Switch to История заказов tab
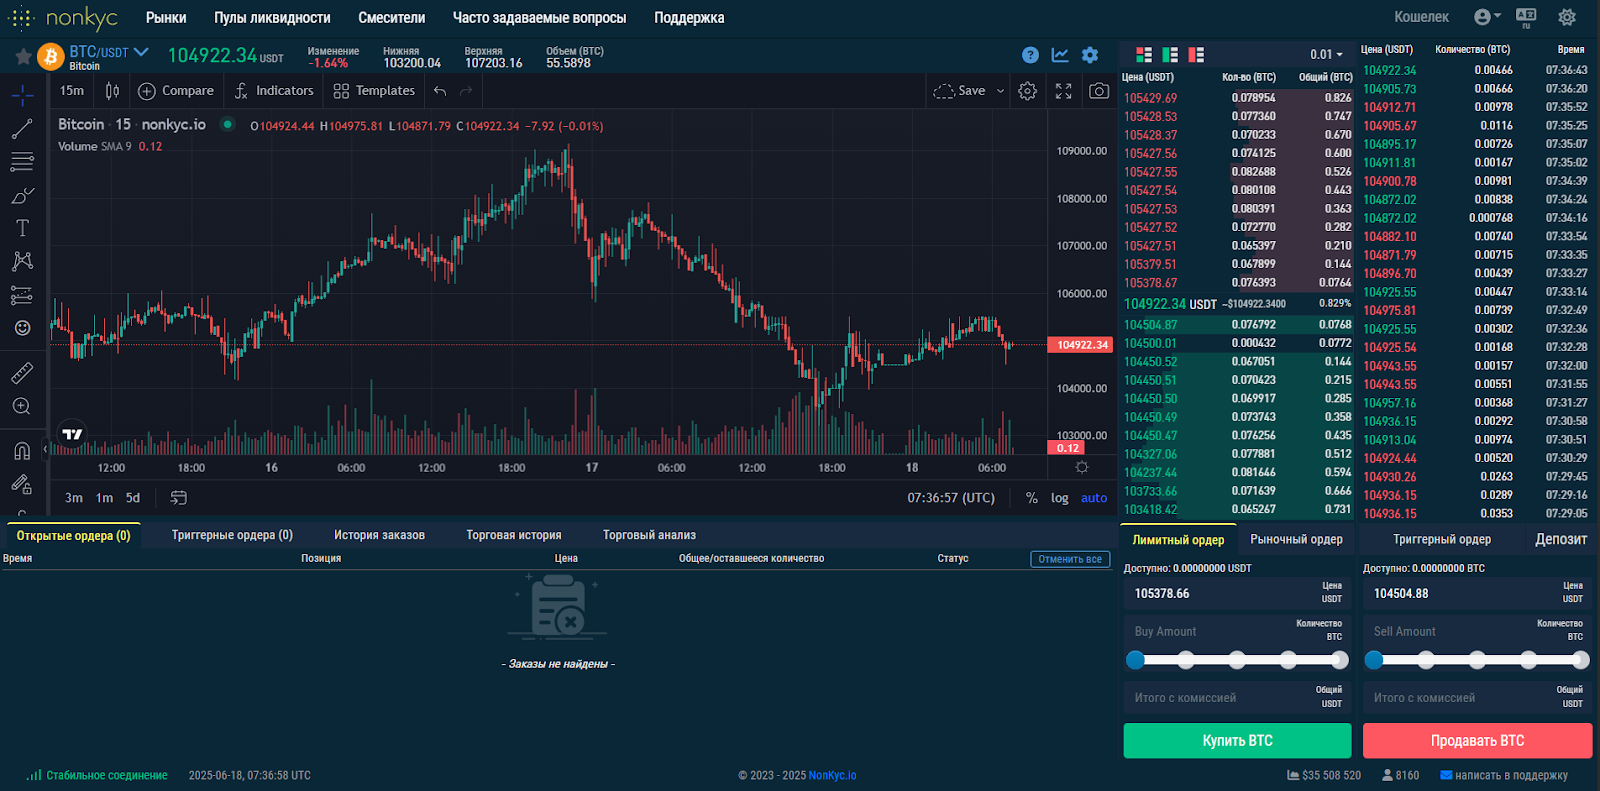 (379, 535)
